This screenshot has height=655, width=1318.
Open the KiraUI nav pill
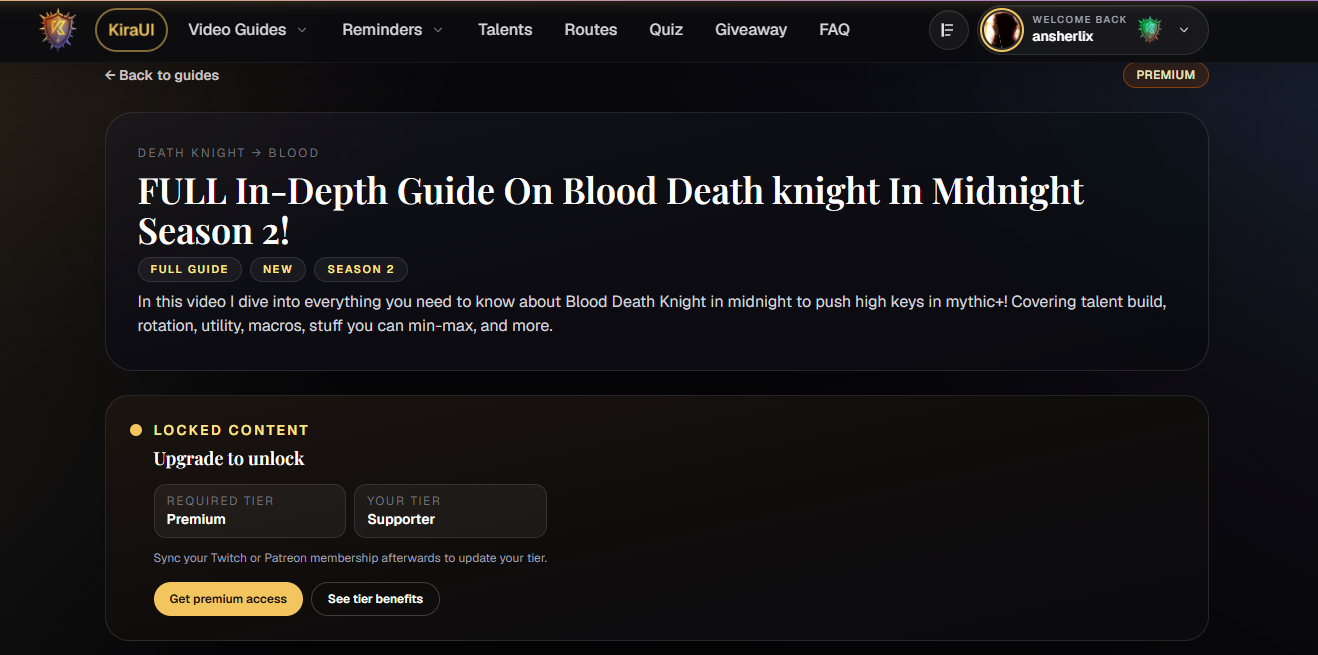131,30
